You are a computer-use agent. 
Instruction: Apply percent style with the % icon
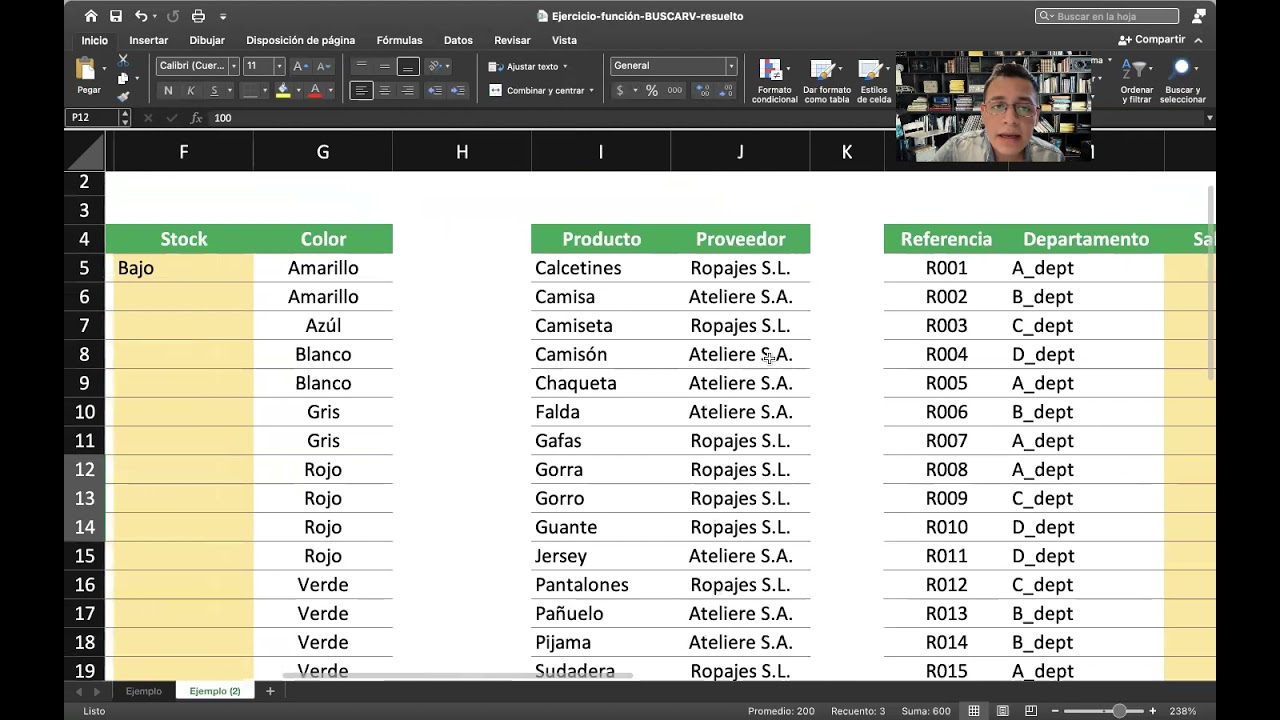[651, 90]
